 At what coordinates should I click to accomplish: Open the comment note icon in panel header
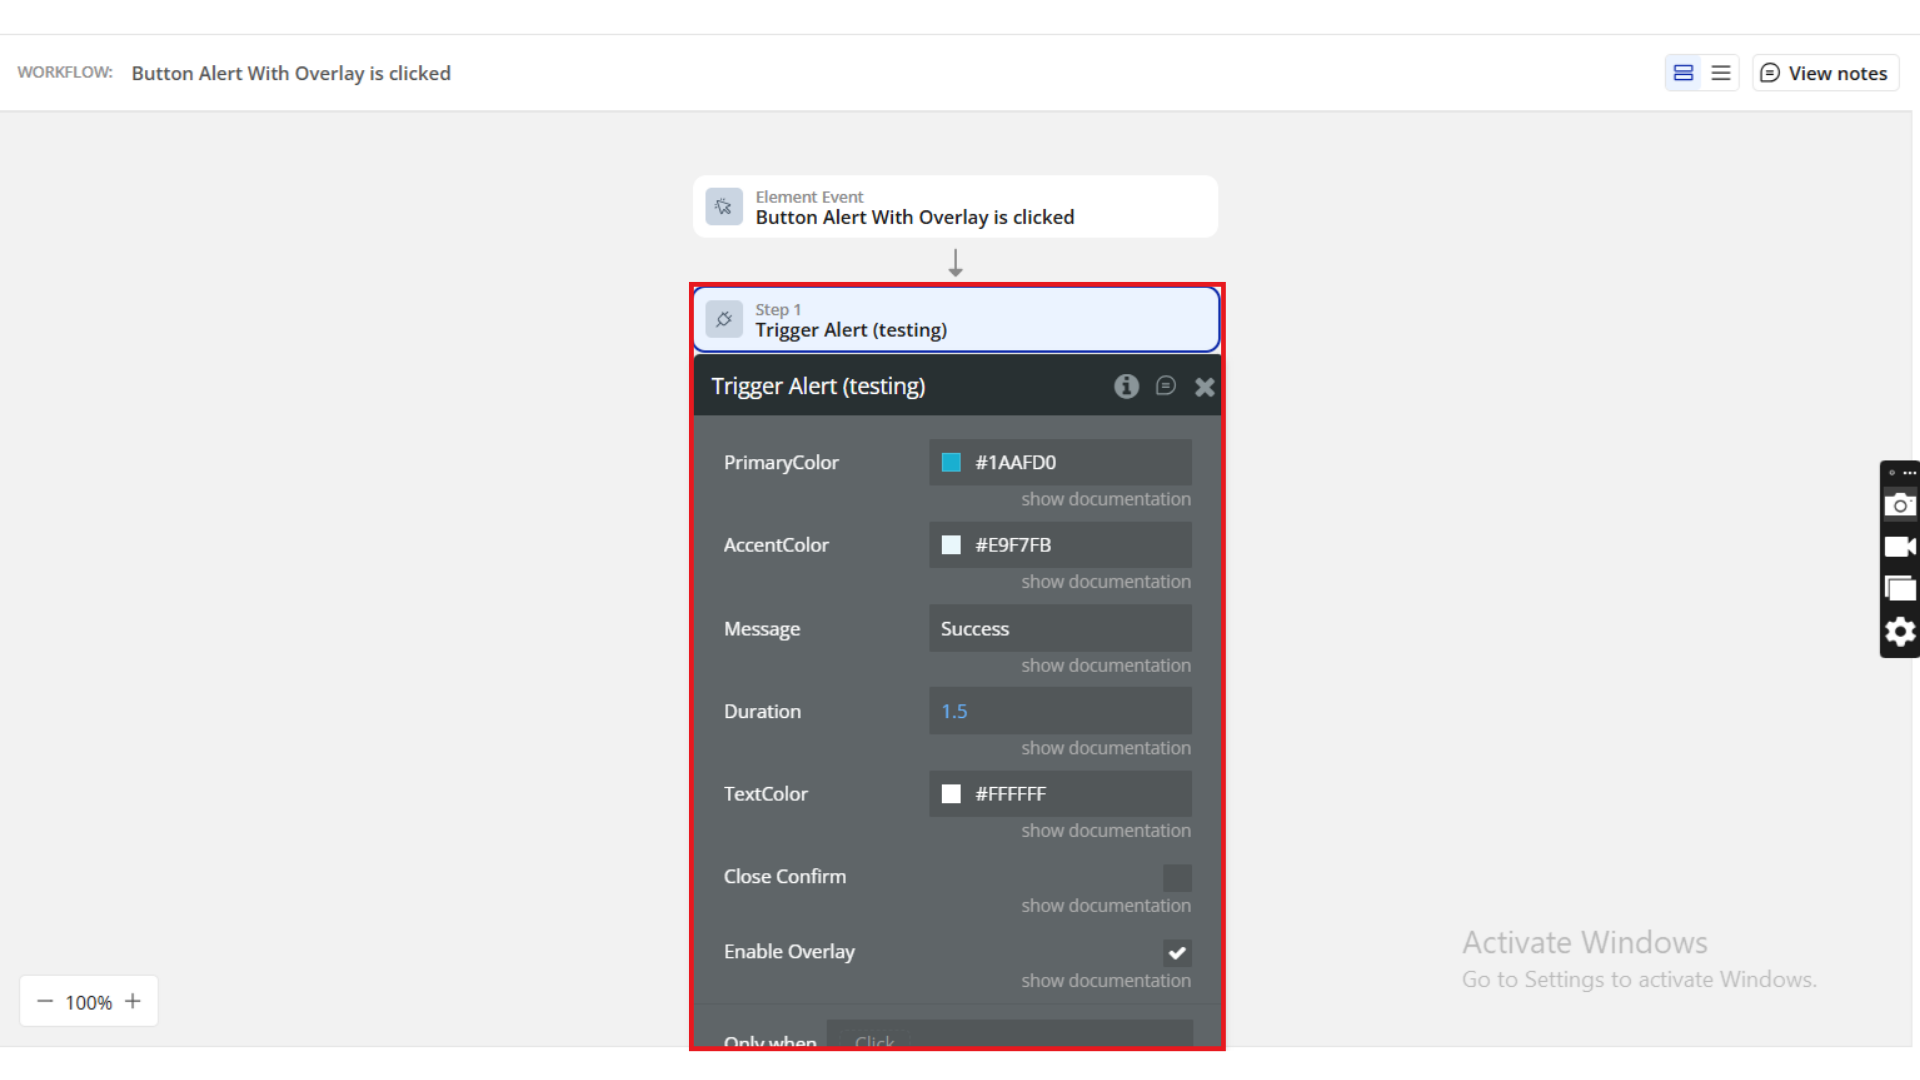coord(1165,386)
